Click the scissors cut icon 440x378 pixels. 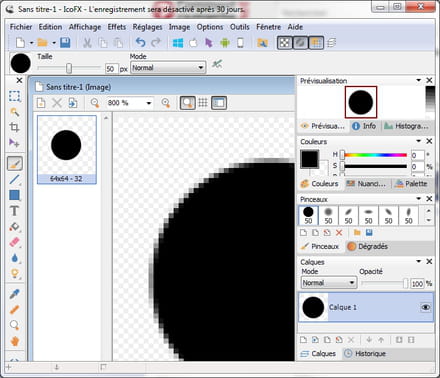pyautogui.click(x=87, y=43)
